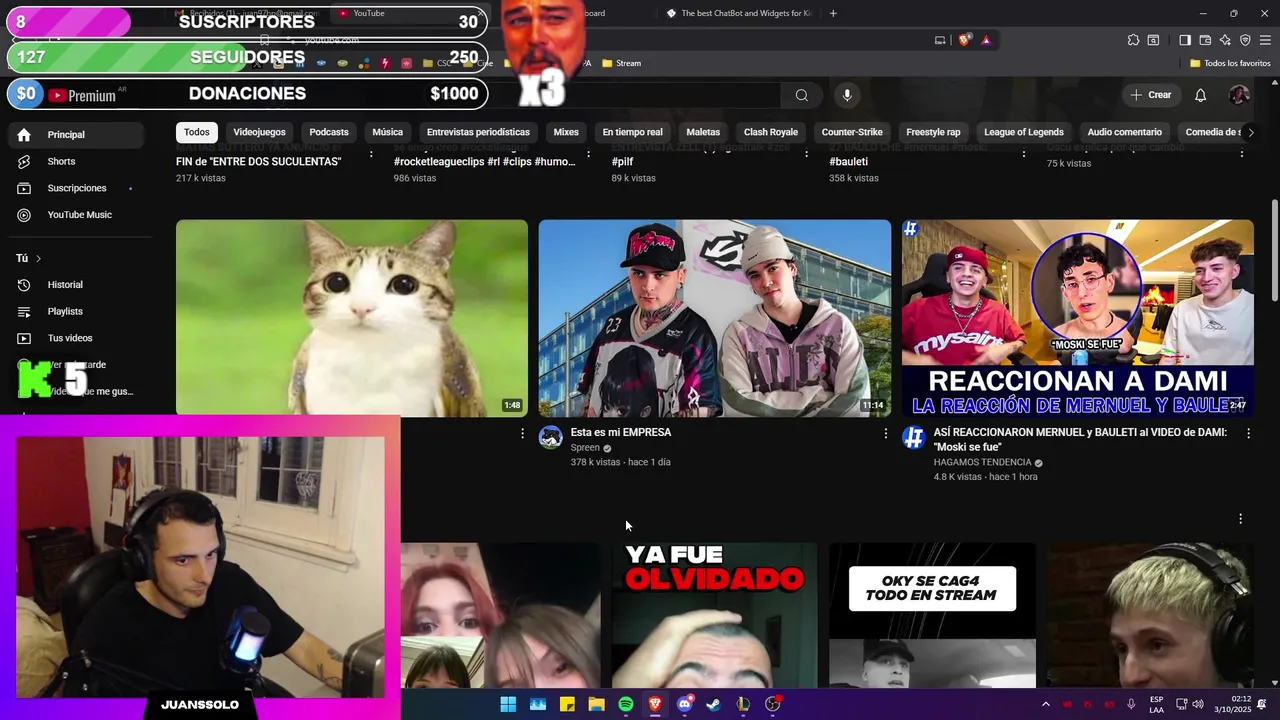
Task: Select the Freestyle rap filter chip
Action: pyautogui.click(x=933, y=132)
